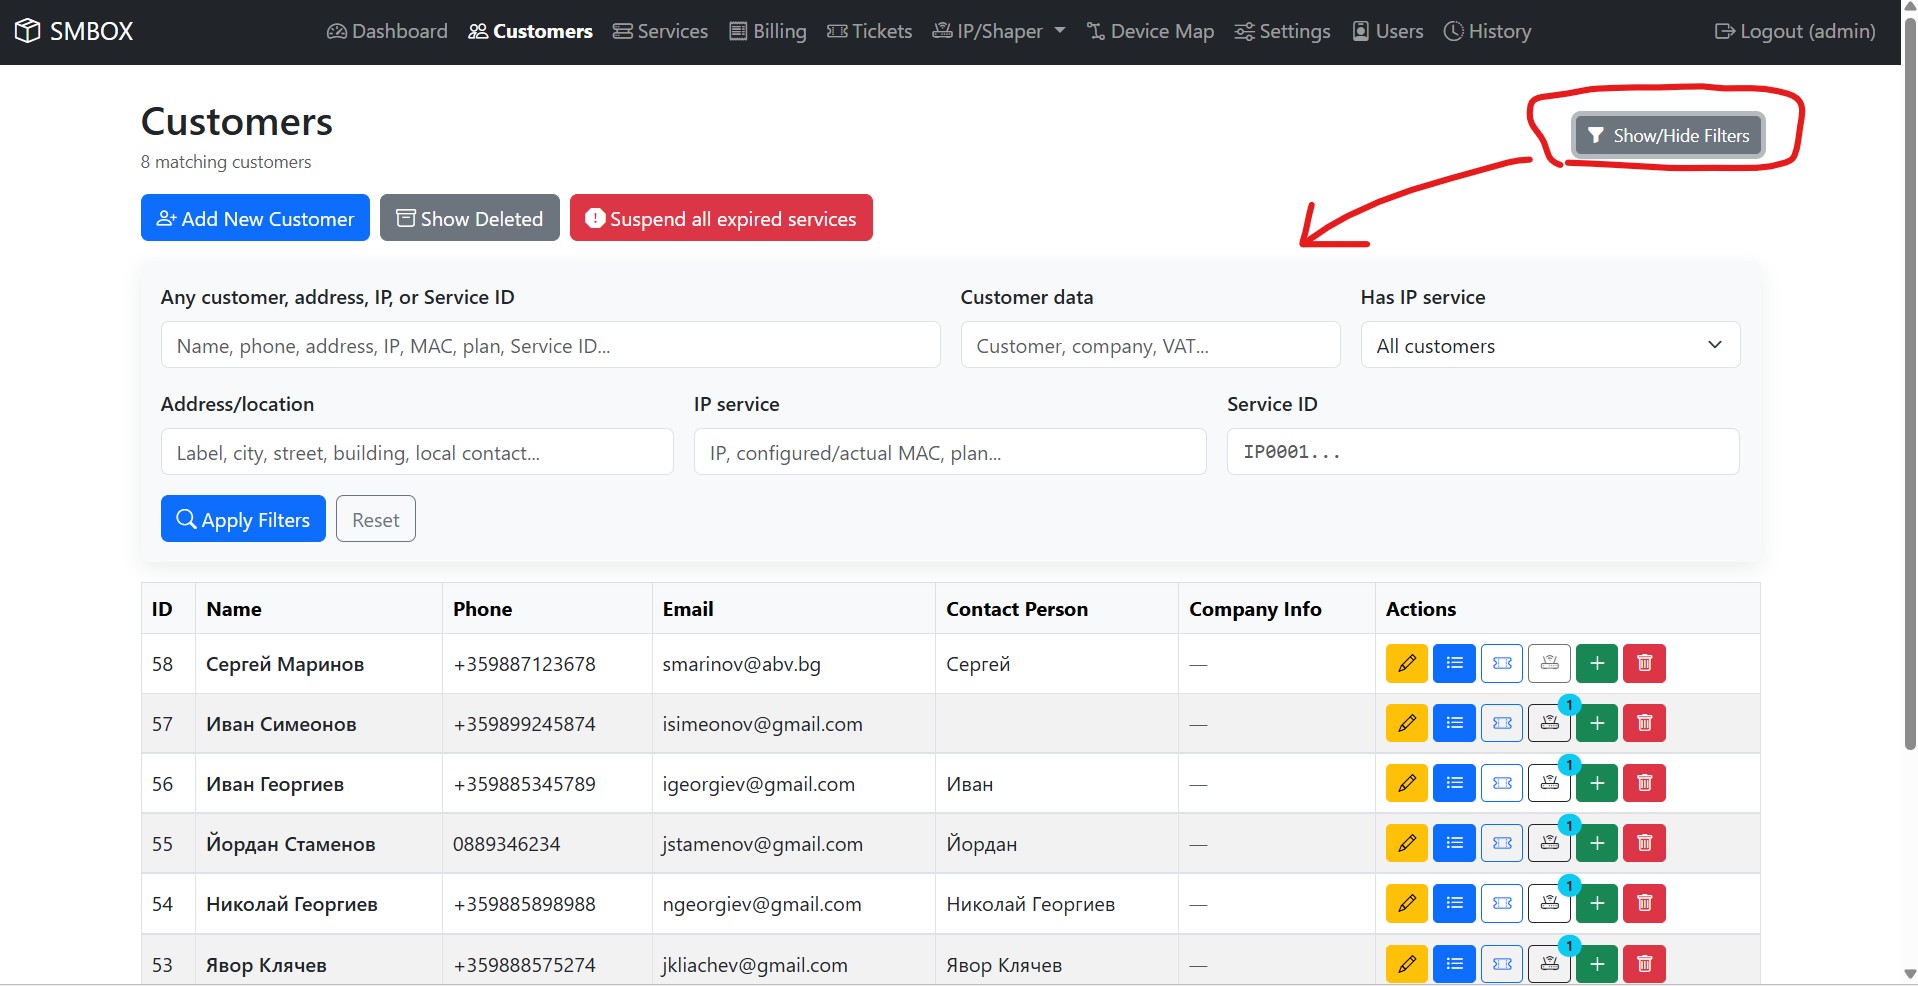
Task: View the History page
Action: (1487, 31)
